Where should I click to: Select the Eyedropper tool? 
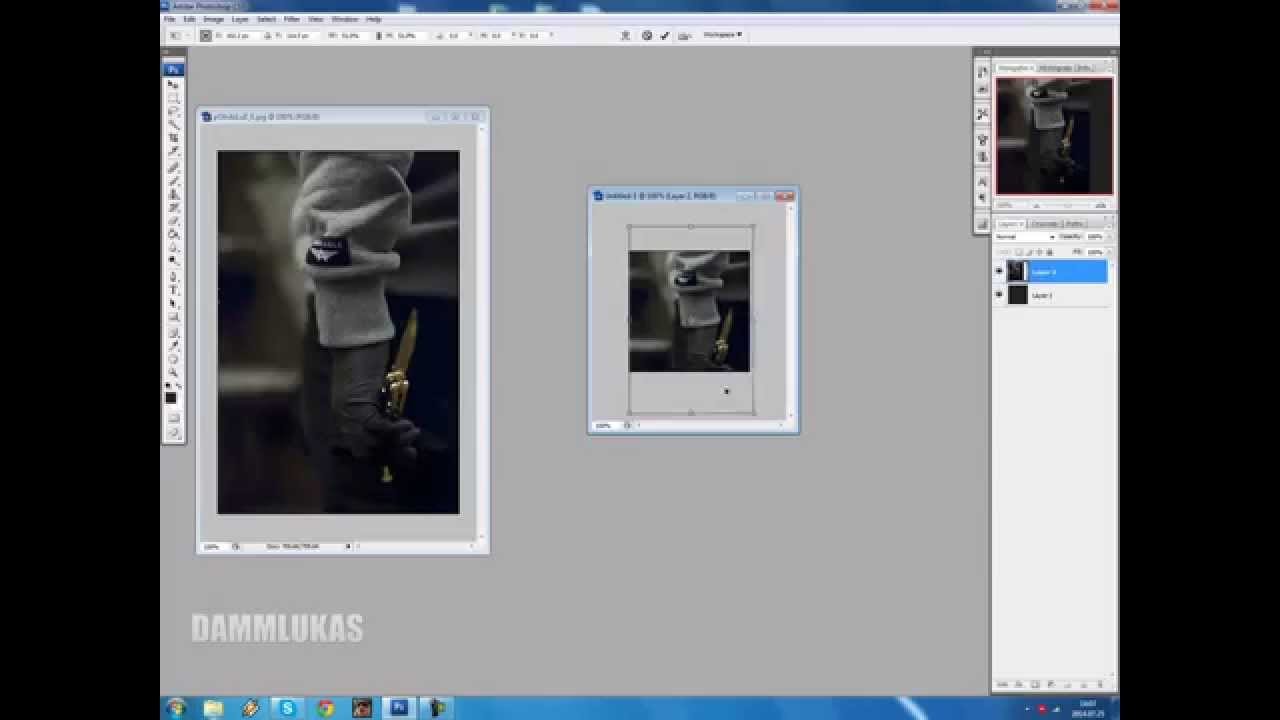173,345
